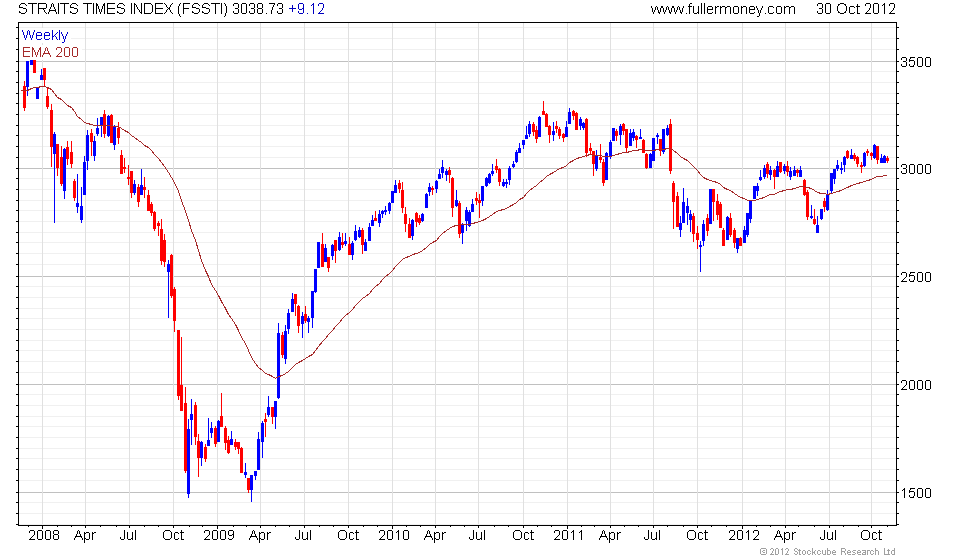Click the +9.12 change value

[x=306, y=9]
